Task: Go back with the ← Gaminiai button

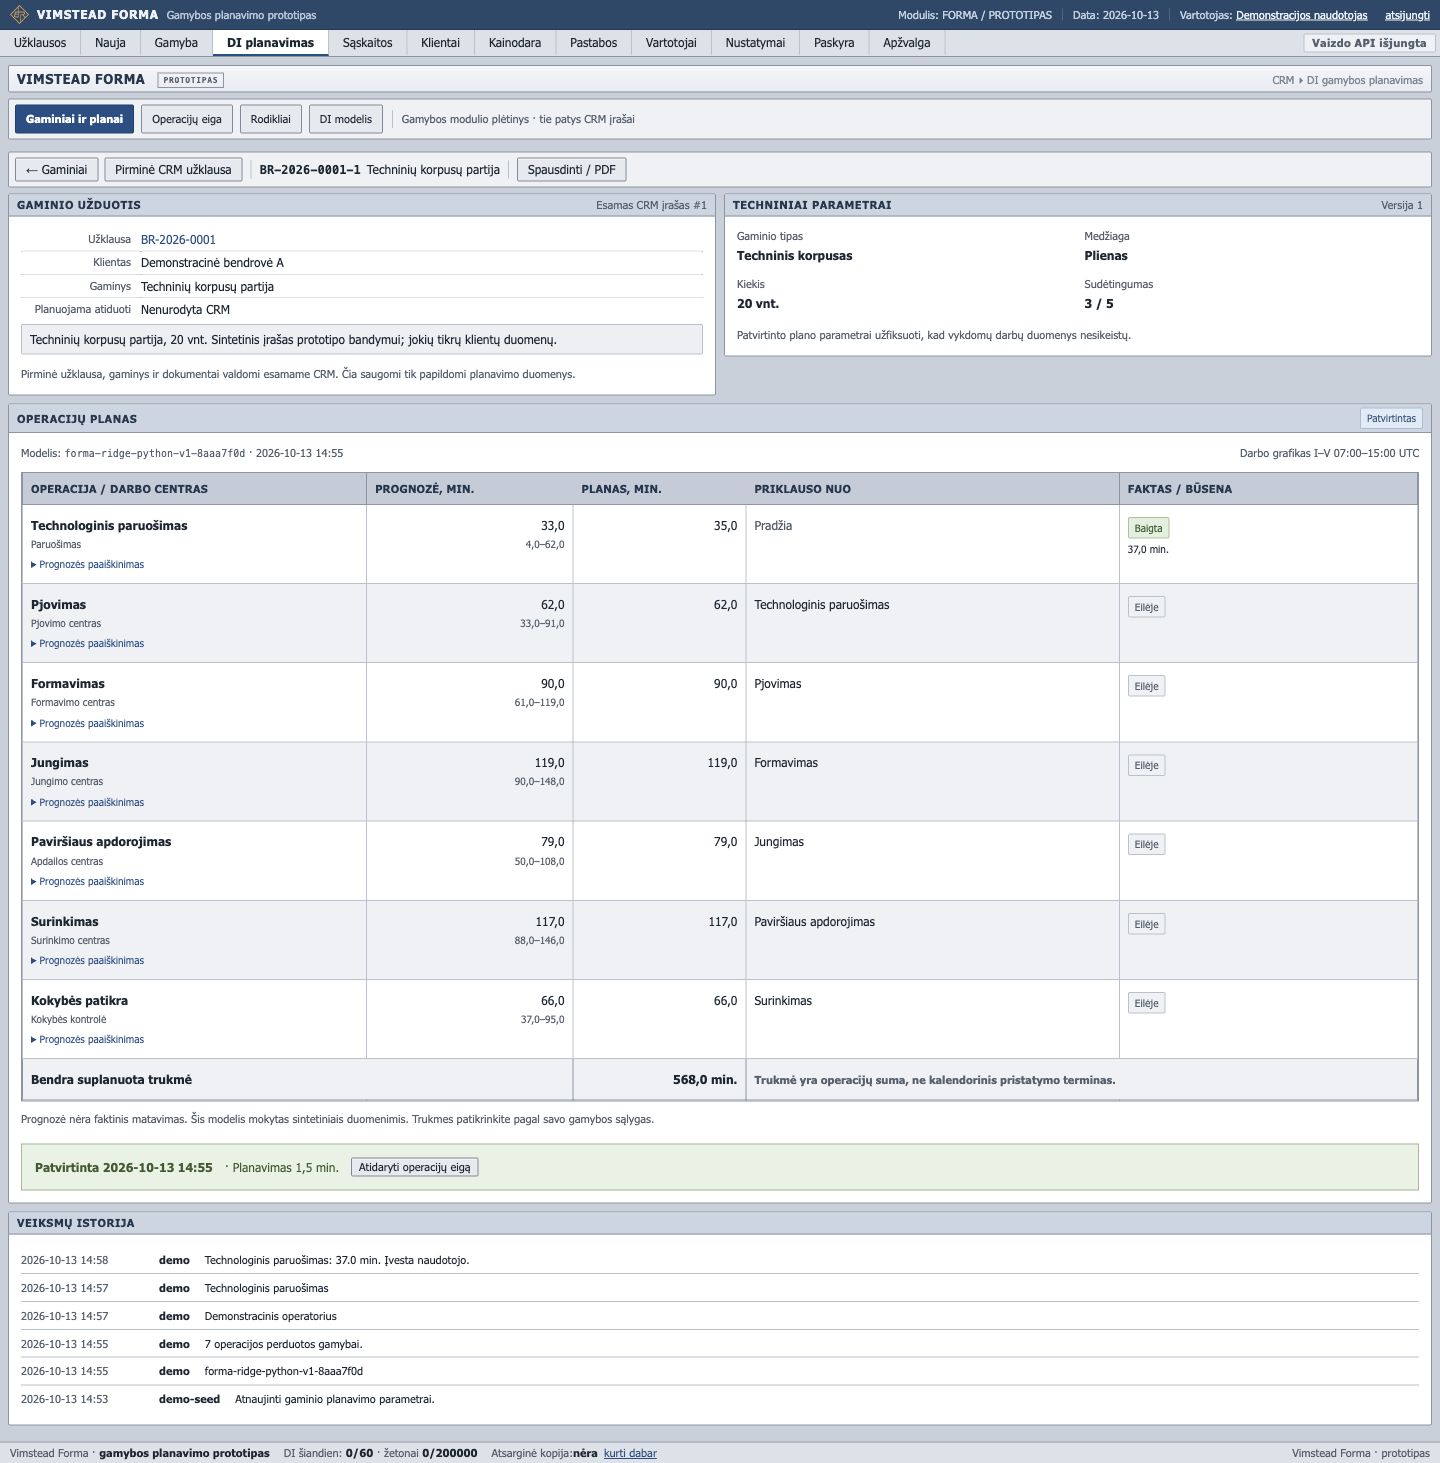Action: 57,170
